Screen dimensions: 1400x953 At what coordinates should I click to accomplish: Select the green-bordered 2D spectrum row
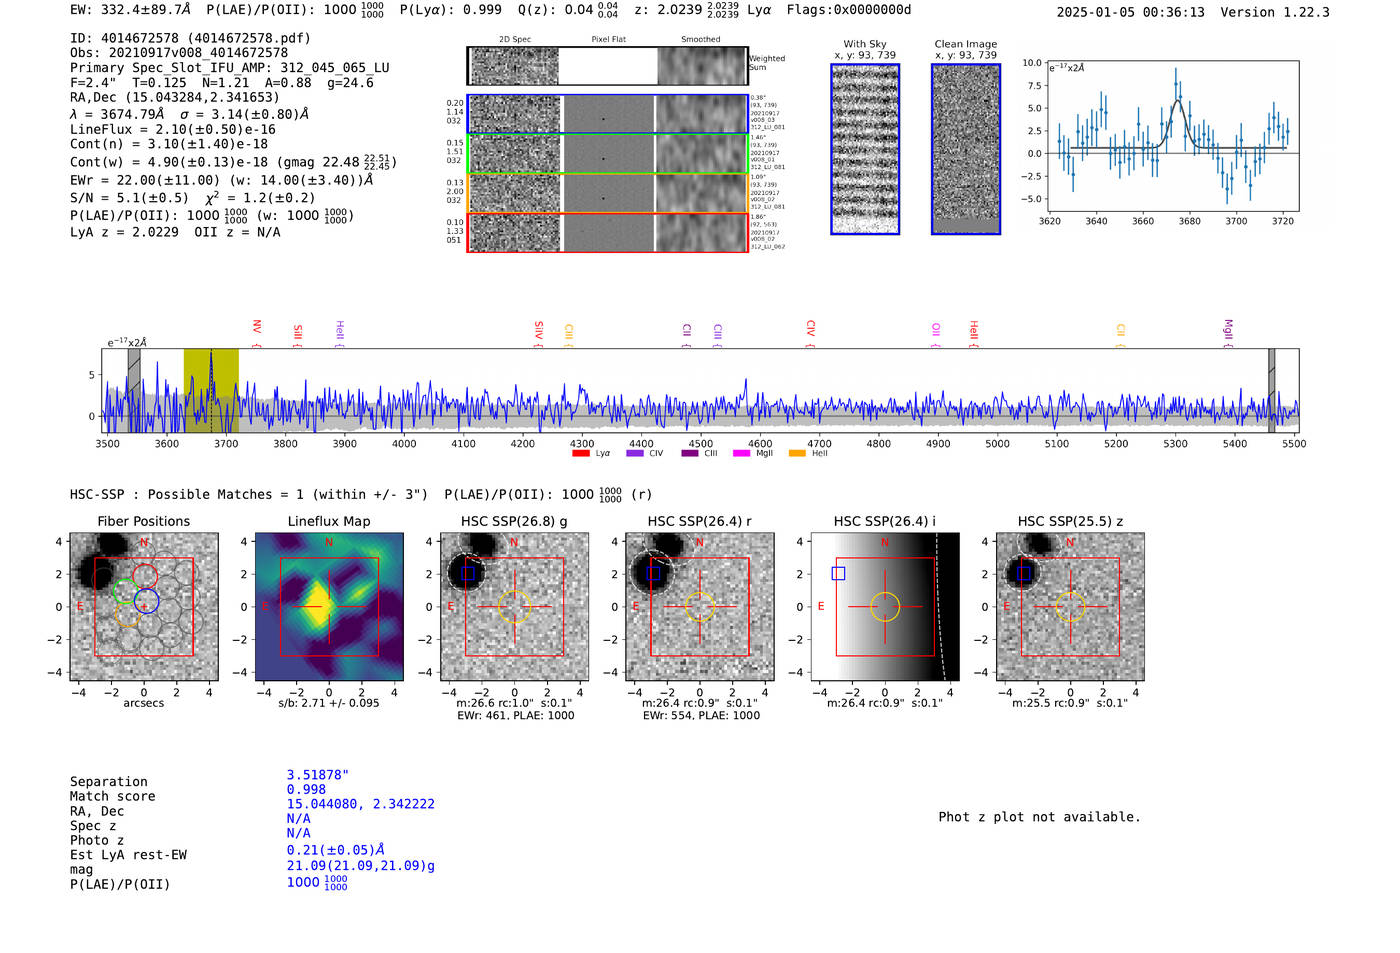coord(608,154)
